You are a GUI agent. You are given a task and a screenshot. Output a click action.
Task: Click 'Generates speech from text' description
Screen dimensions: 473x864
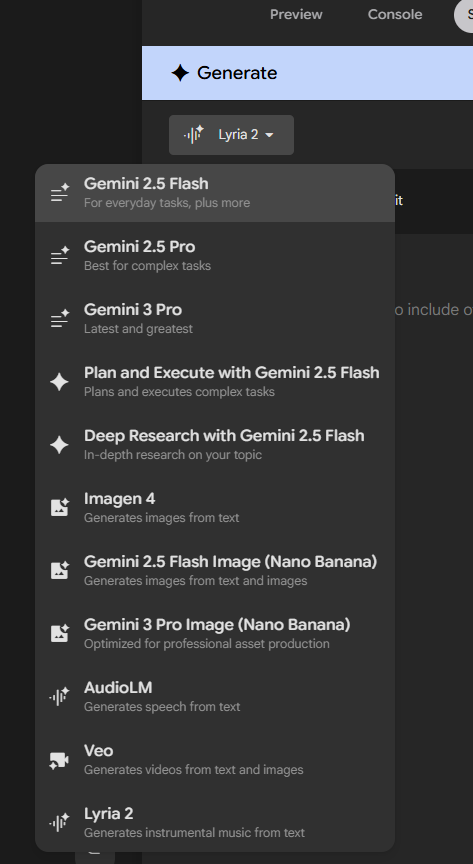(162, 706)
